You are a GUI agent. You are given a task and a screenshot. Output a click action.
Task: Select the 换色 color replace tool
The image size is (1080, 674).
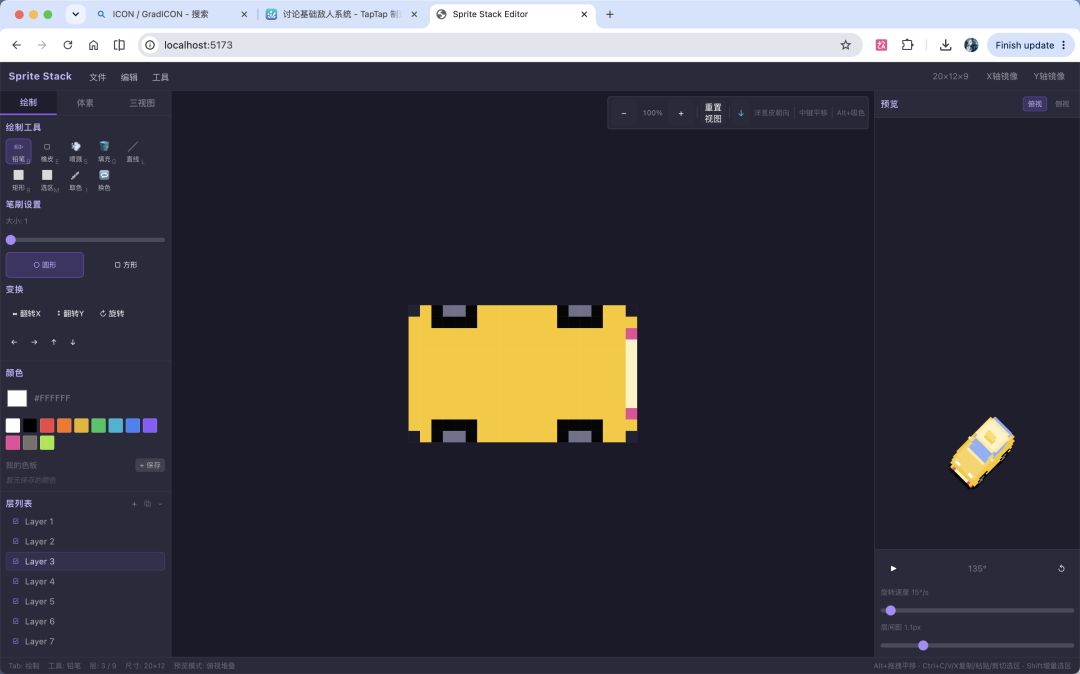coord(104,180)
